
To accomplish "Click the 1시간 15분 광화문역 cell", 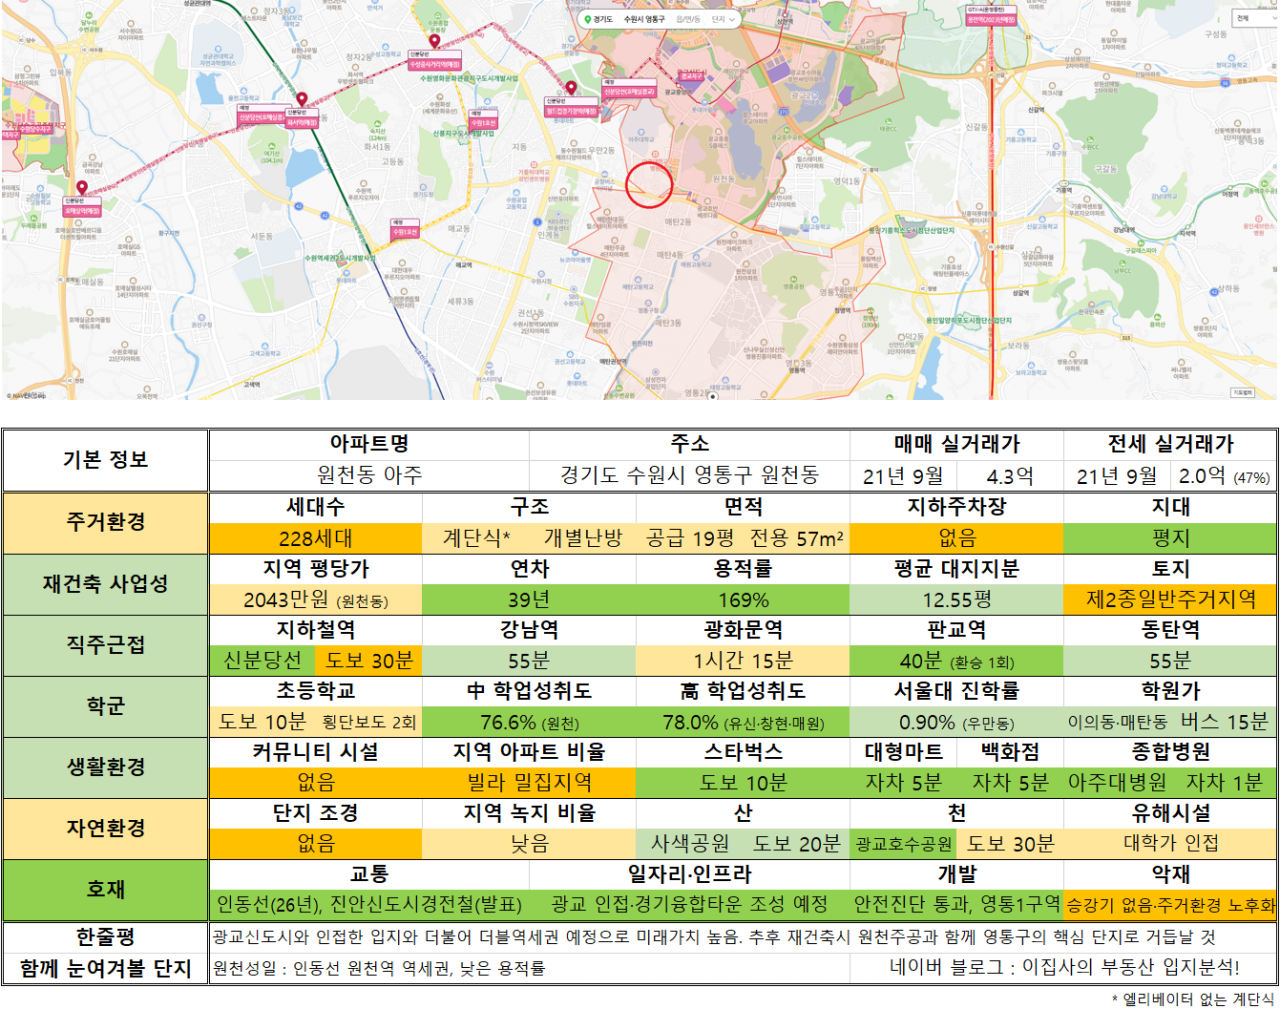I will pyautogui.click(x=743, y=661).
